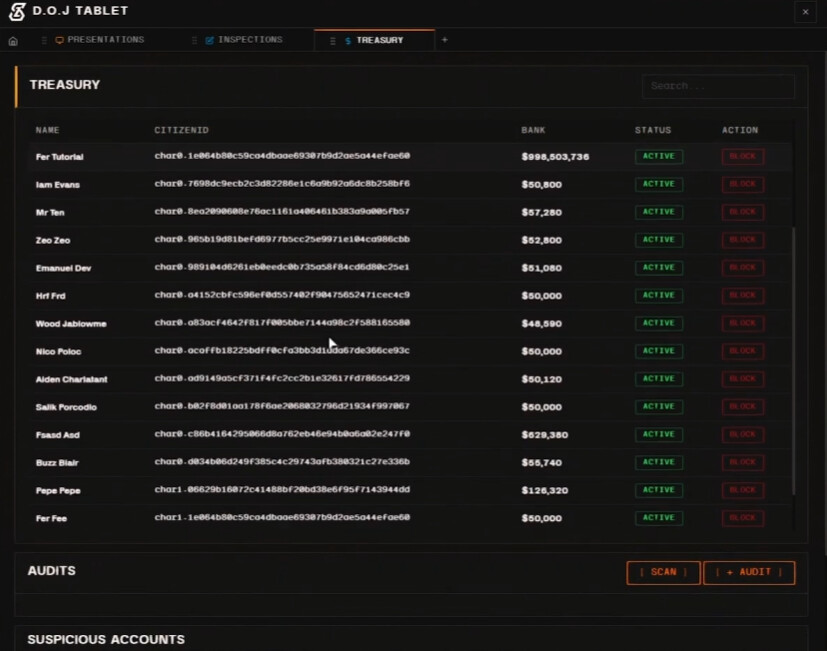The height and width of the screenshot is (651, 827).
Task: Block the Salik Porcodio account
Action: click(x=743, y=407)
